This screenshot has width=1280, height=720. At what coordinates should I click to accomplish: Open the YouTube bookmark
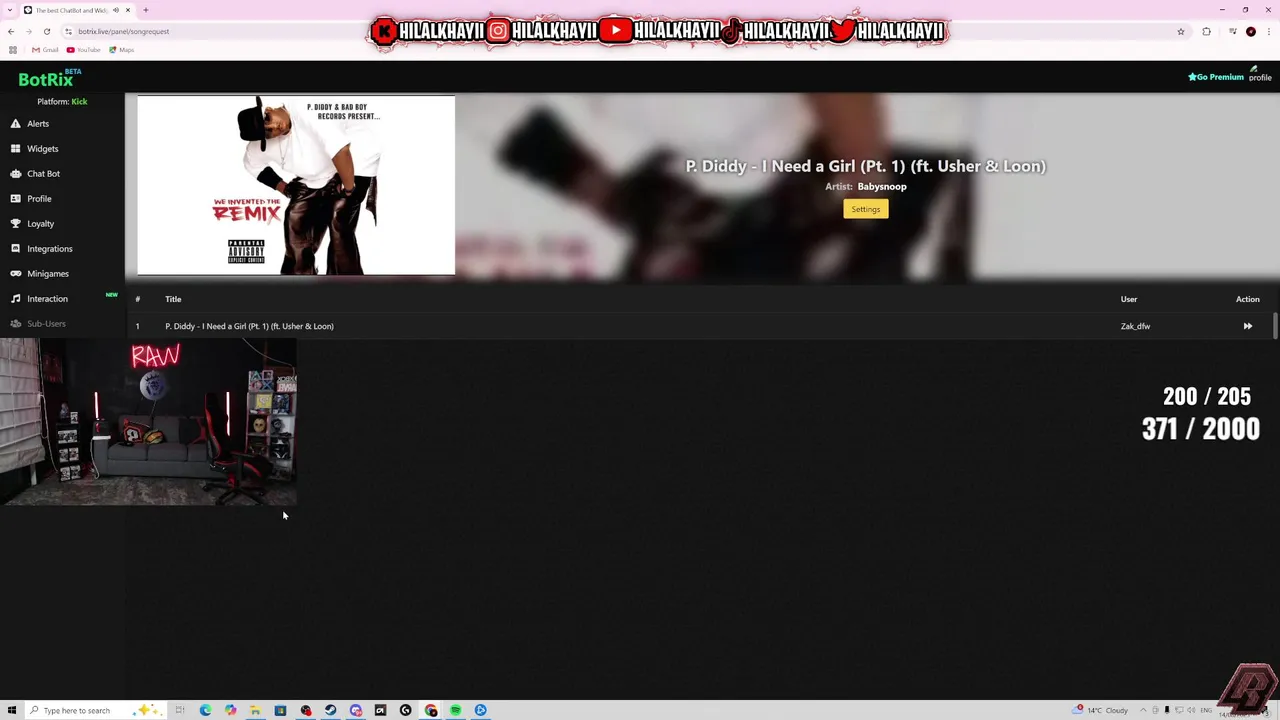tap(84, 50)
